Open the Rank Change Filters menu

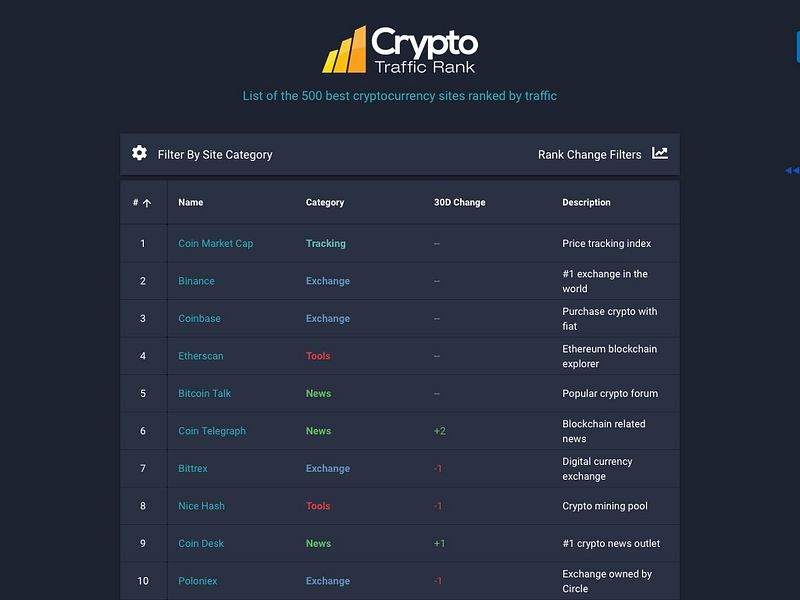tap(589, 154)
